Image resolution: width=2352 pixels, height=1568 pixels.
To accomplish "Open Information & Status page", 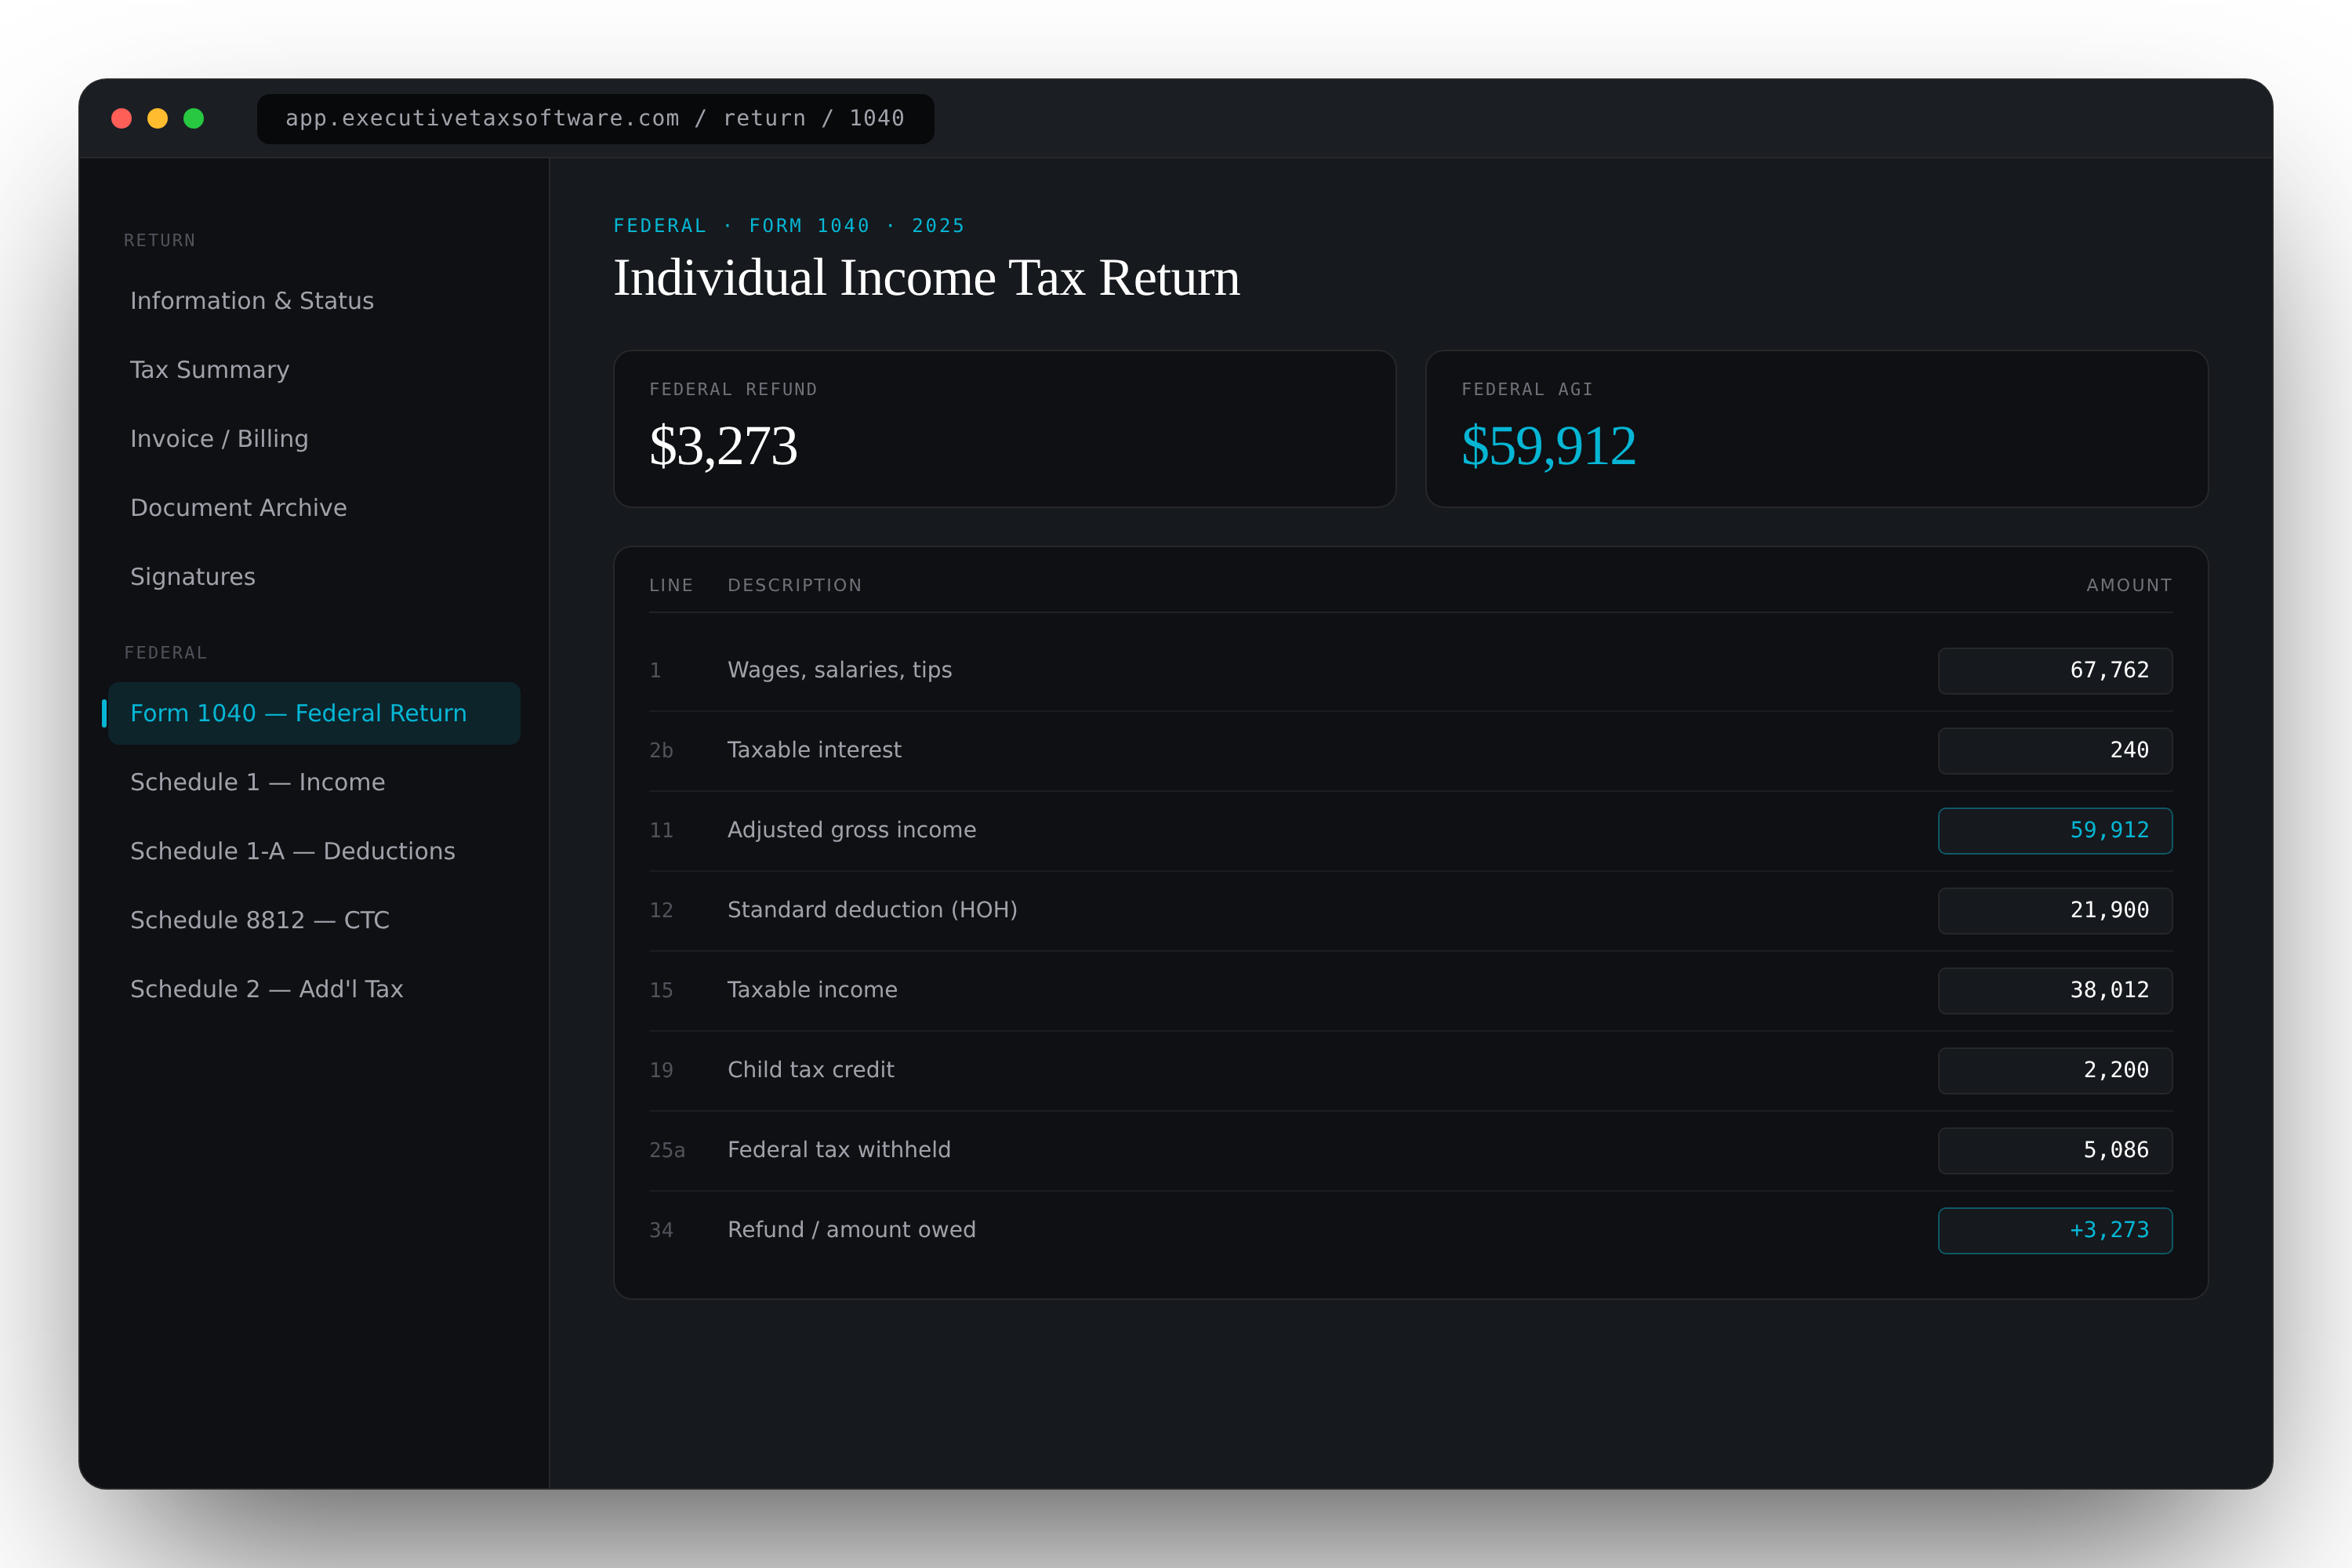I will click(314, 301).
